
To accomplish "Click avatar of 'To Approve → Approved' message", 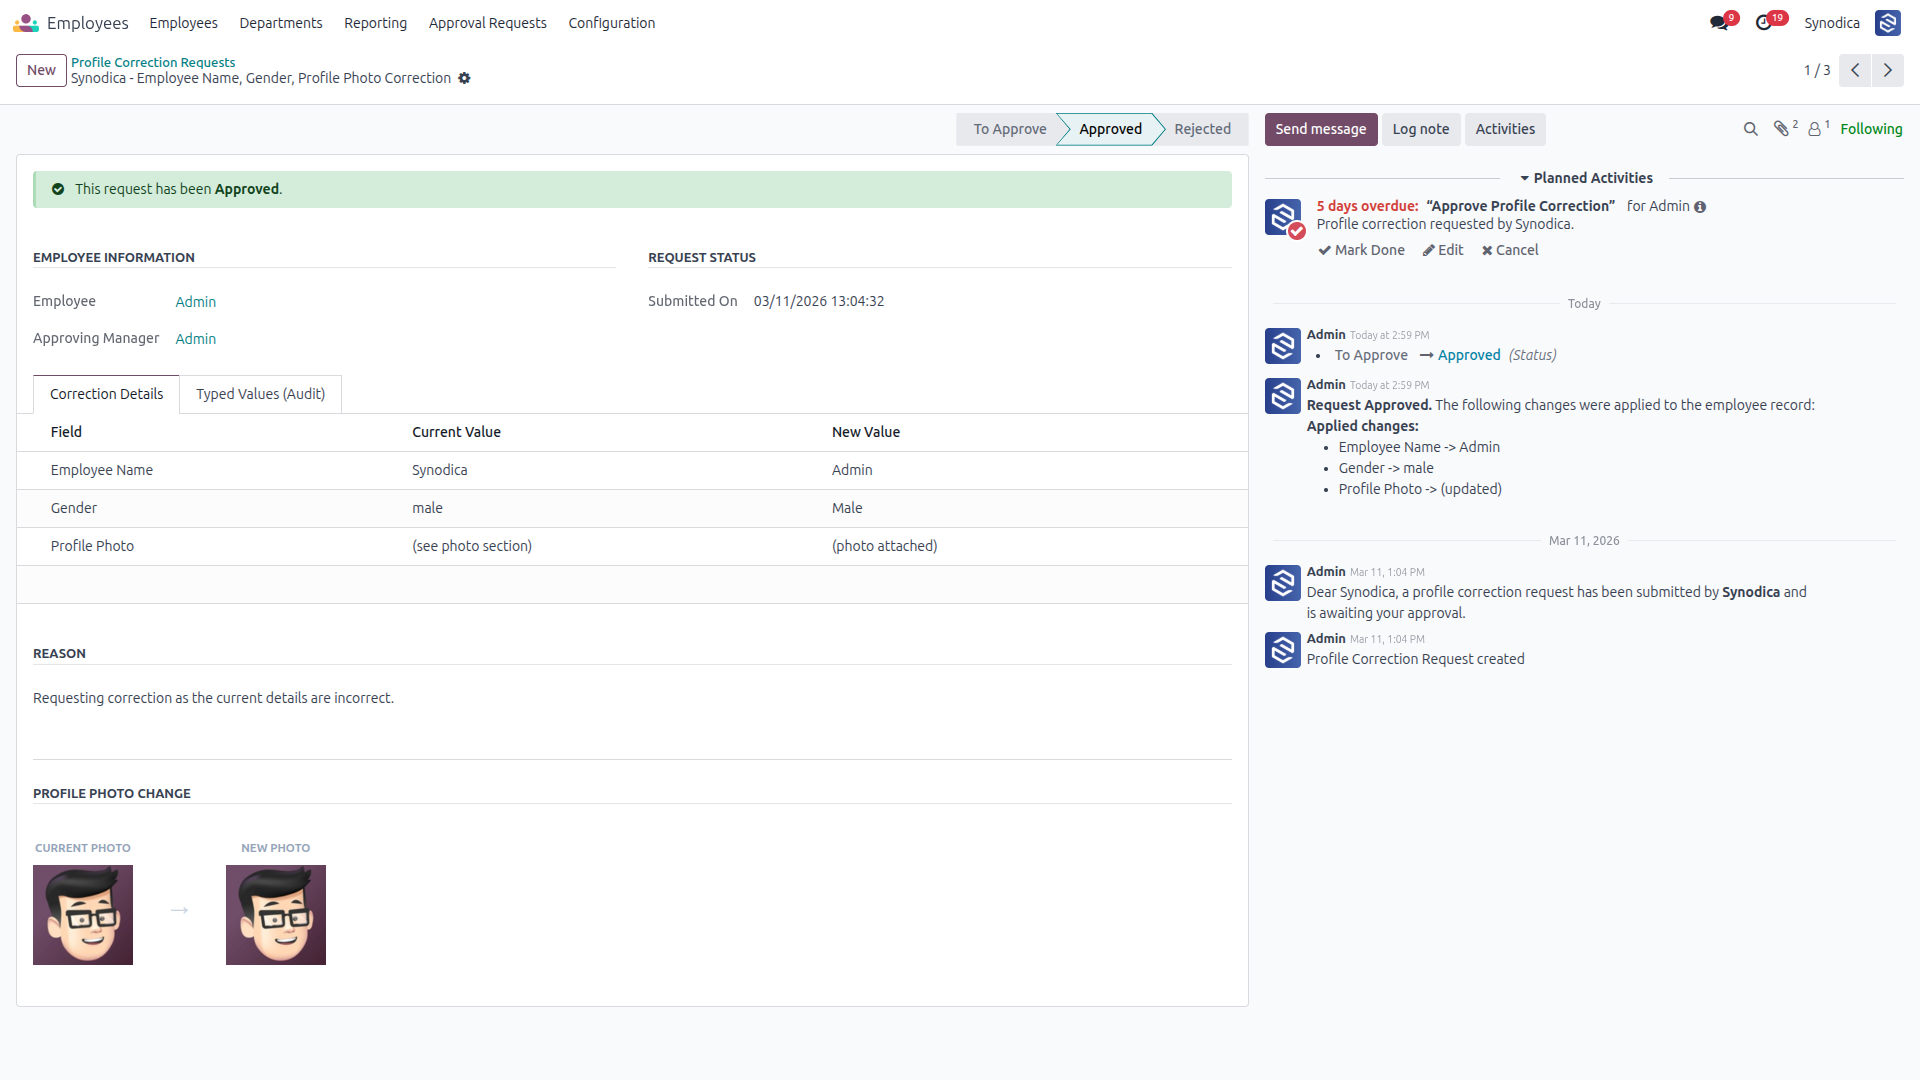I will tap(1283, 346).
